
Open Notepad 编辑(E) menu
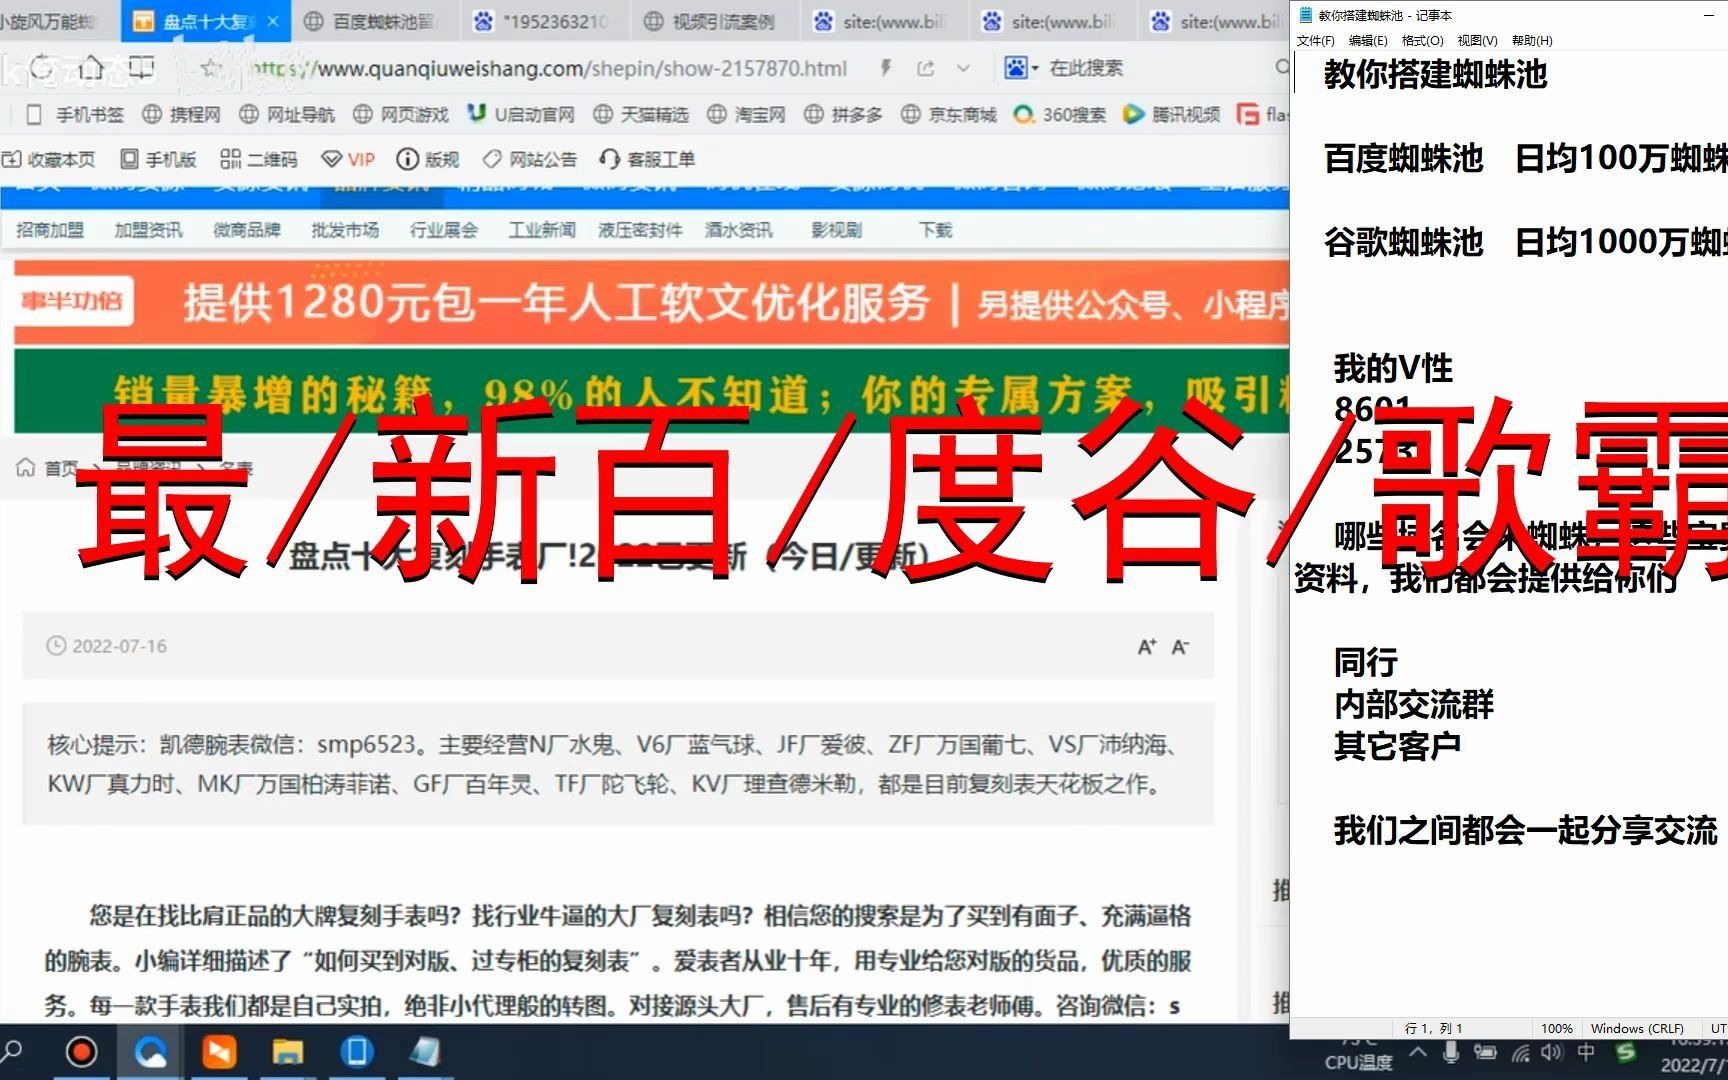click(x=1368, y=41)
